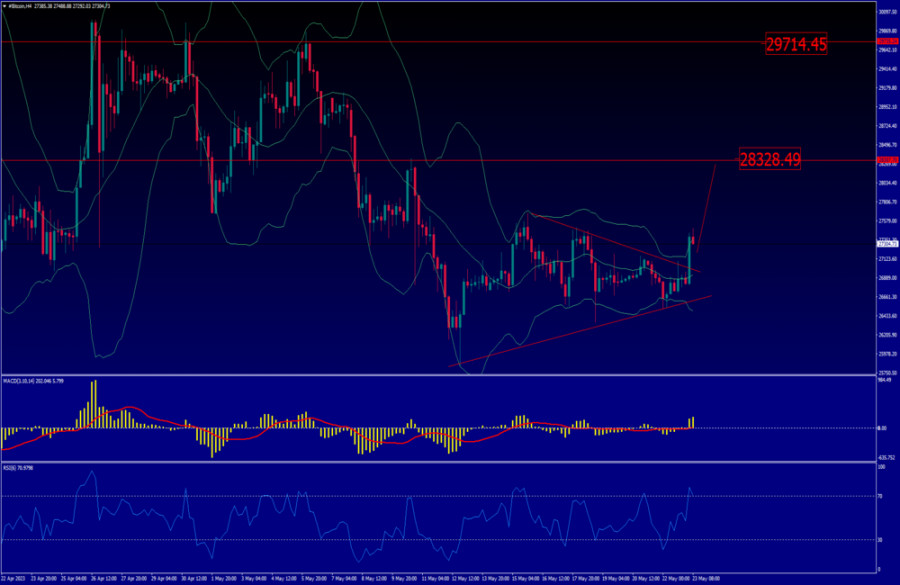
Task: Click the MACD 0.00 zero level label
Action: coord(882,428)
